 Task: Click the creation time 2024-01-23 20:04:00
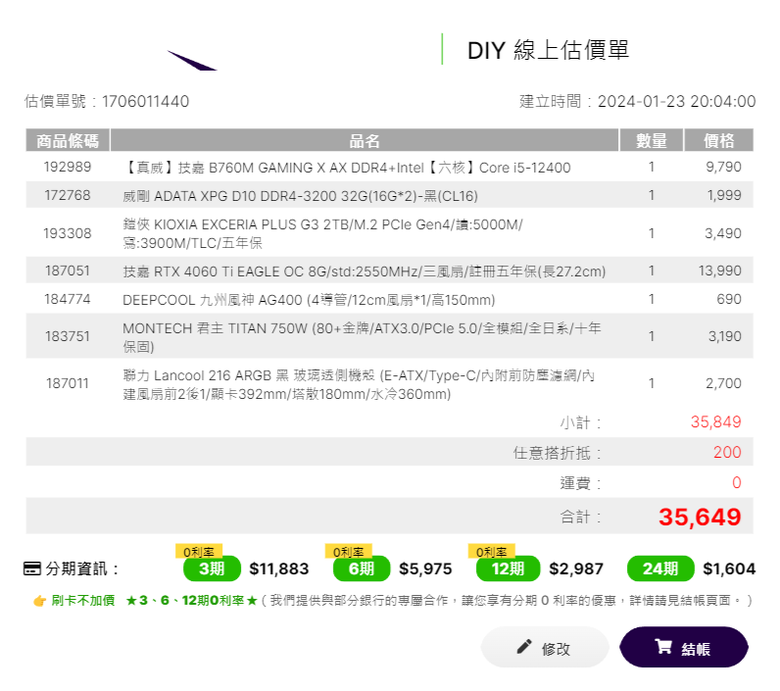pos(677,101)
